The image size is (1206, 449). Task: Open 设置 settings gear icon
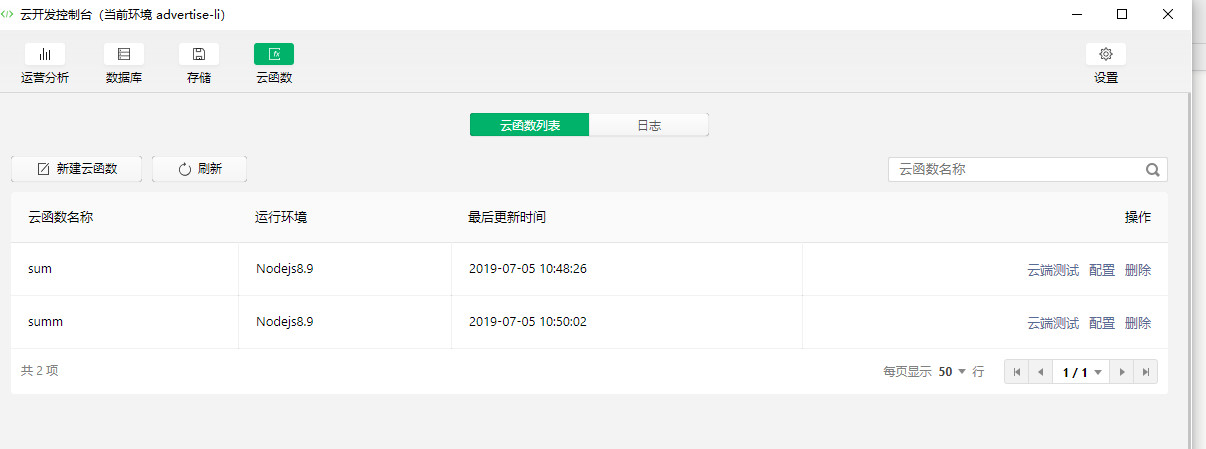click(x=1106, y=54)
